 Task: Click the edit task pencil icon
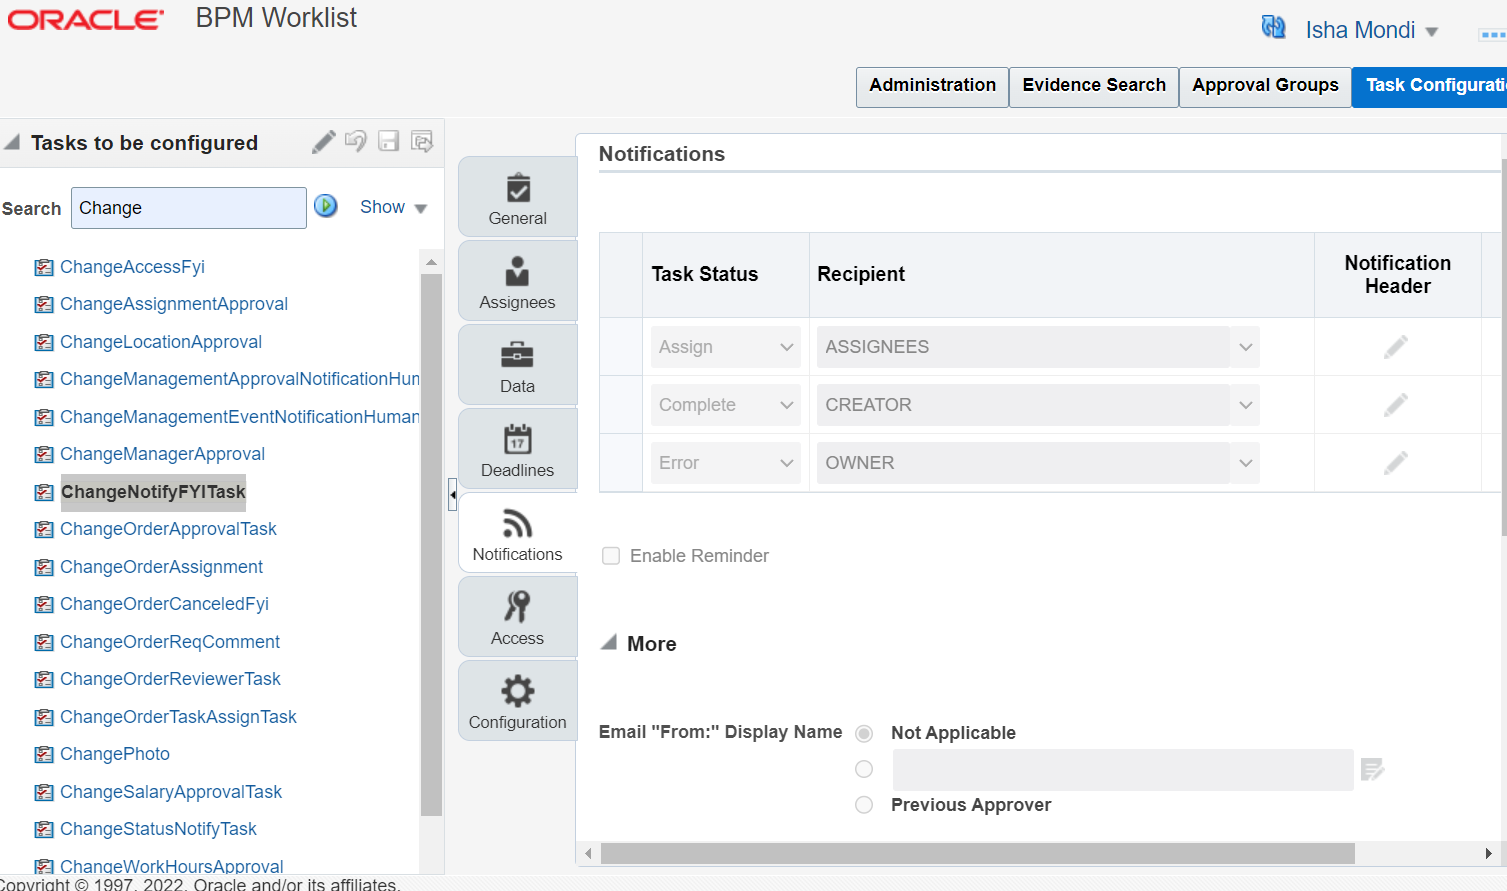322,141
